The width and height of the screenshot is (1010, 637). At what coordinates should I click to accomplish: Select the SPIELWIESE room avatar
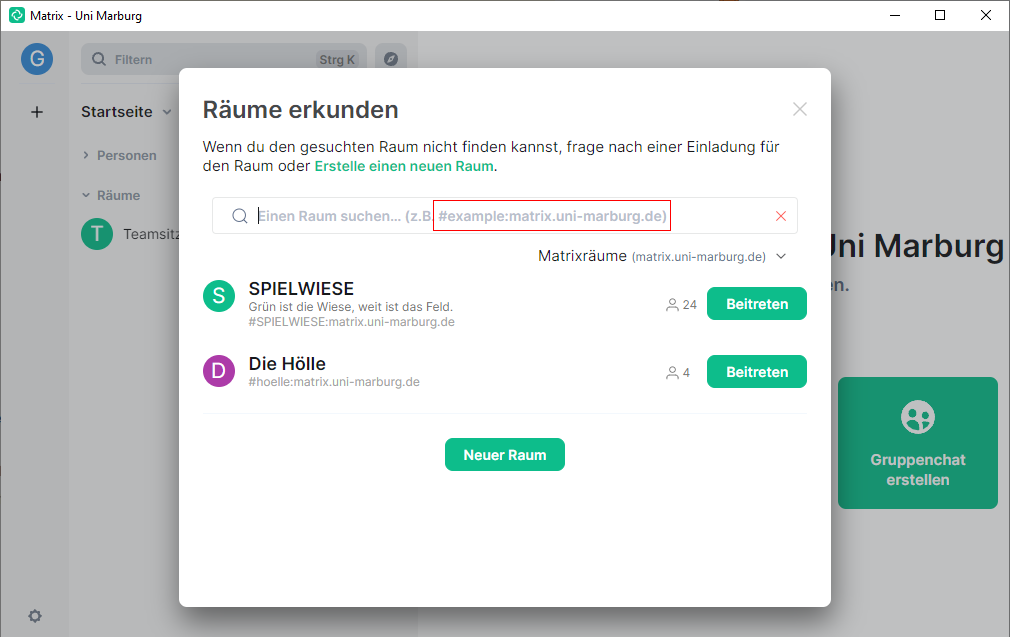point(219,296)
